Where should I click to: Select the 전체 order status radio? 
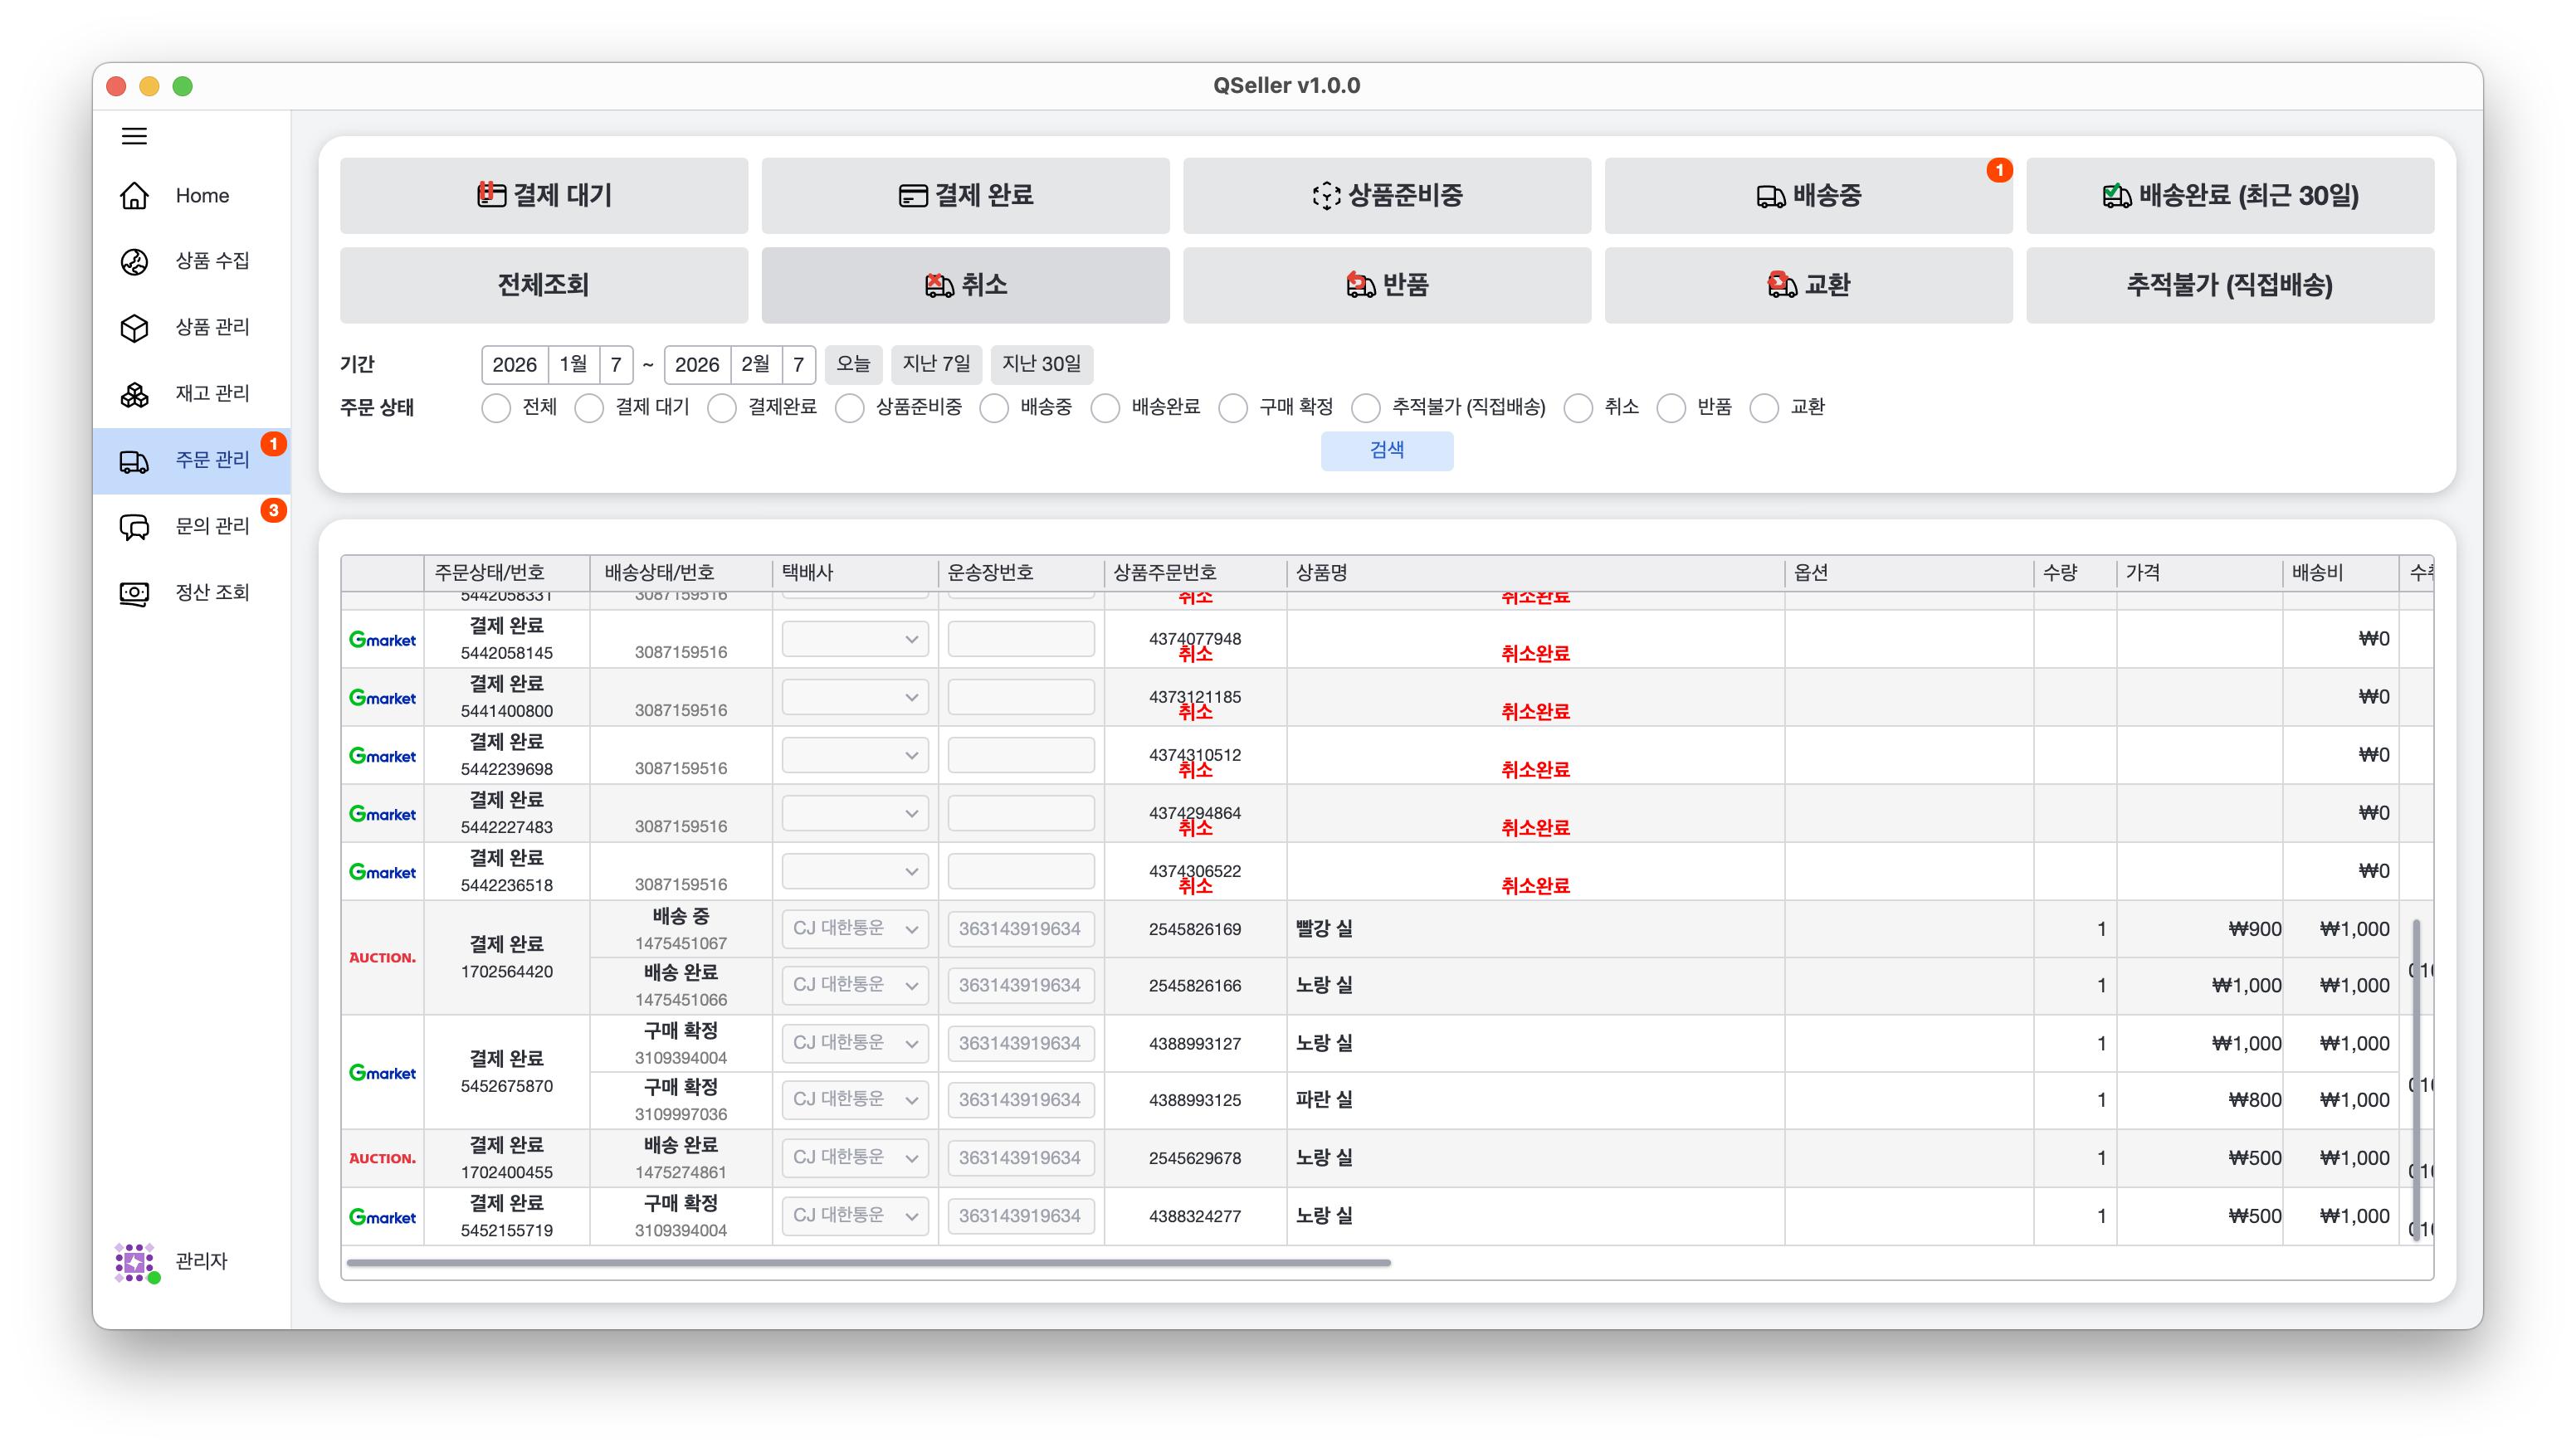point(496,408)
